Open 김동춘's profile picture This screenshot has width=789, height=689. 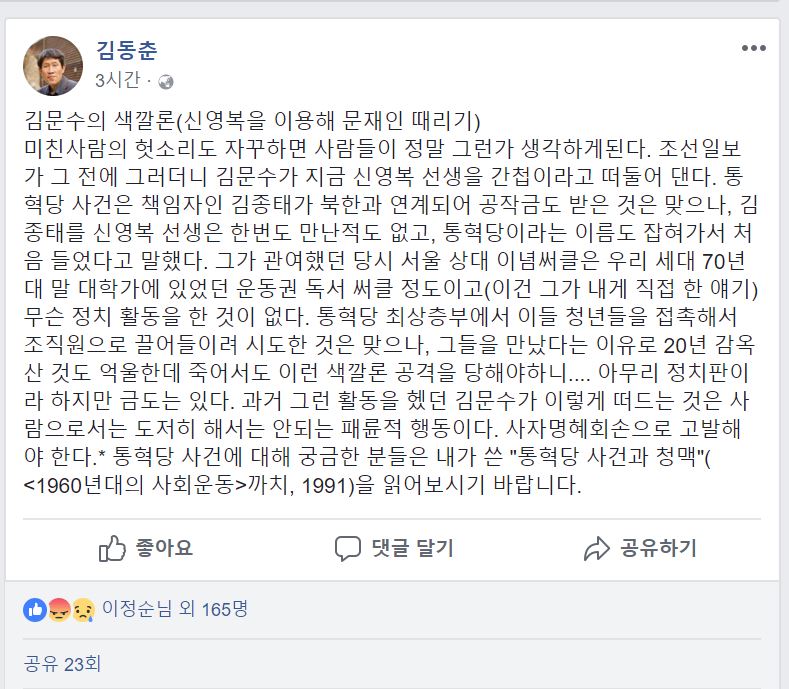[54, 66]
